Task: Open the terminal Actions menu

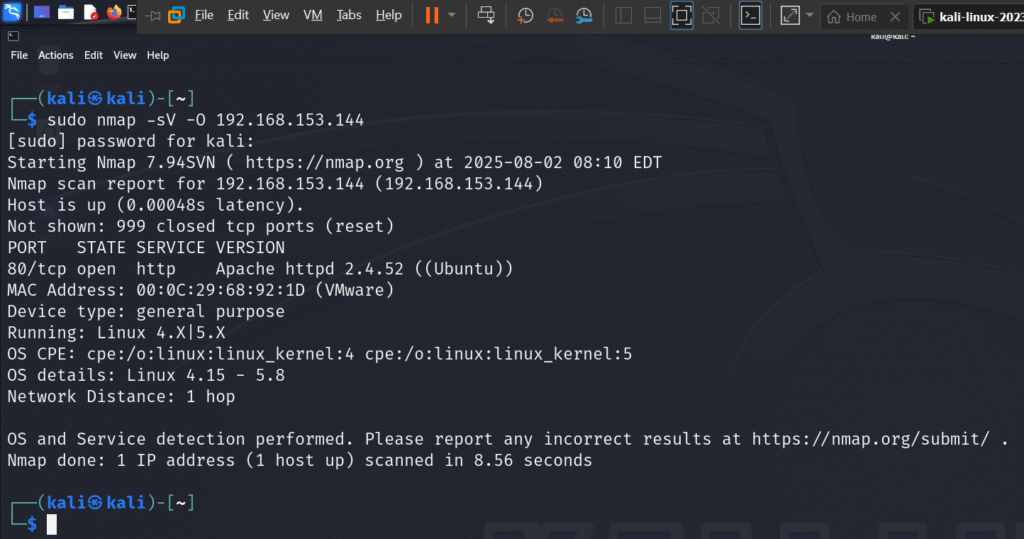Action: (x=56, y=56)
